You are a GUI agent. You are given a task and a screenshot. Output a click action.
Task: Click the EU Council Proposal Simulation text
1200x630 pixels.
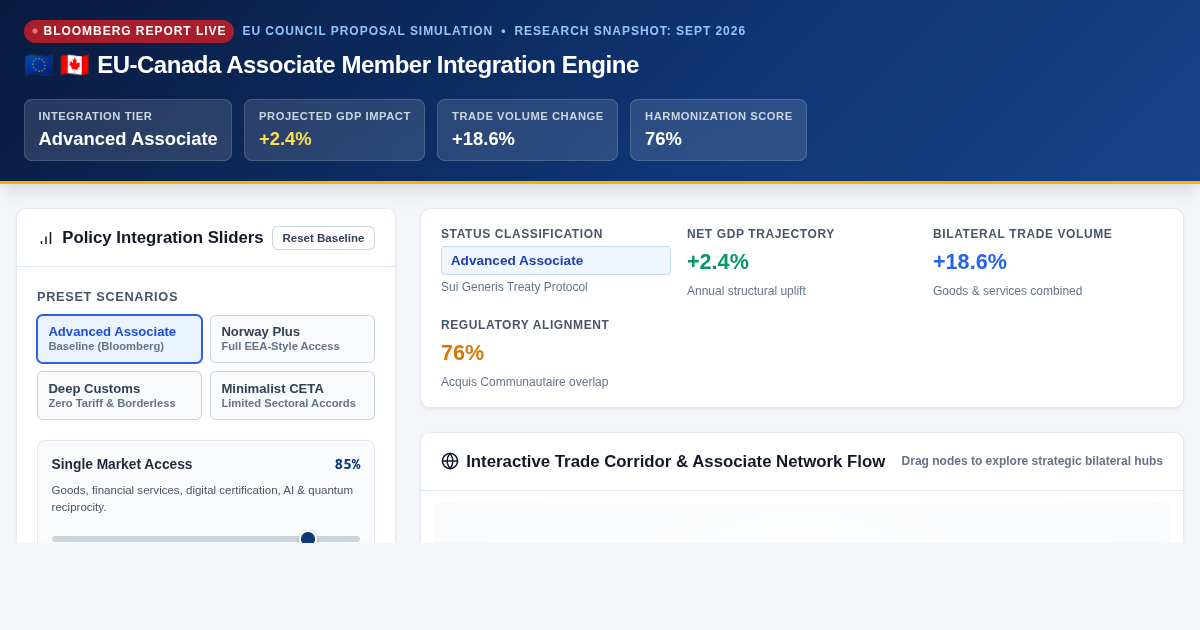click(x=367, y=31)
